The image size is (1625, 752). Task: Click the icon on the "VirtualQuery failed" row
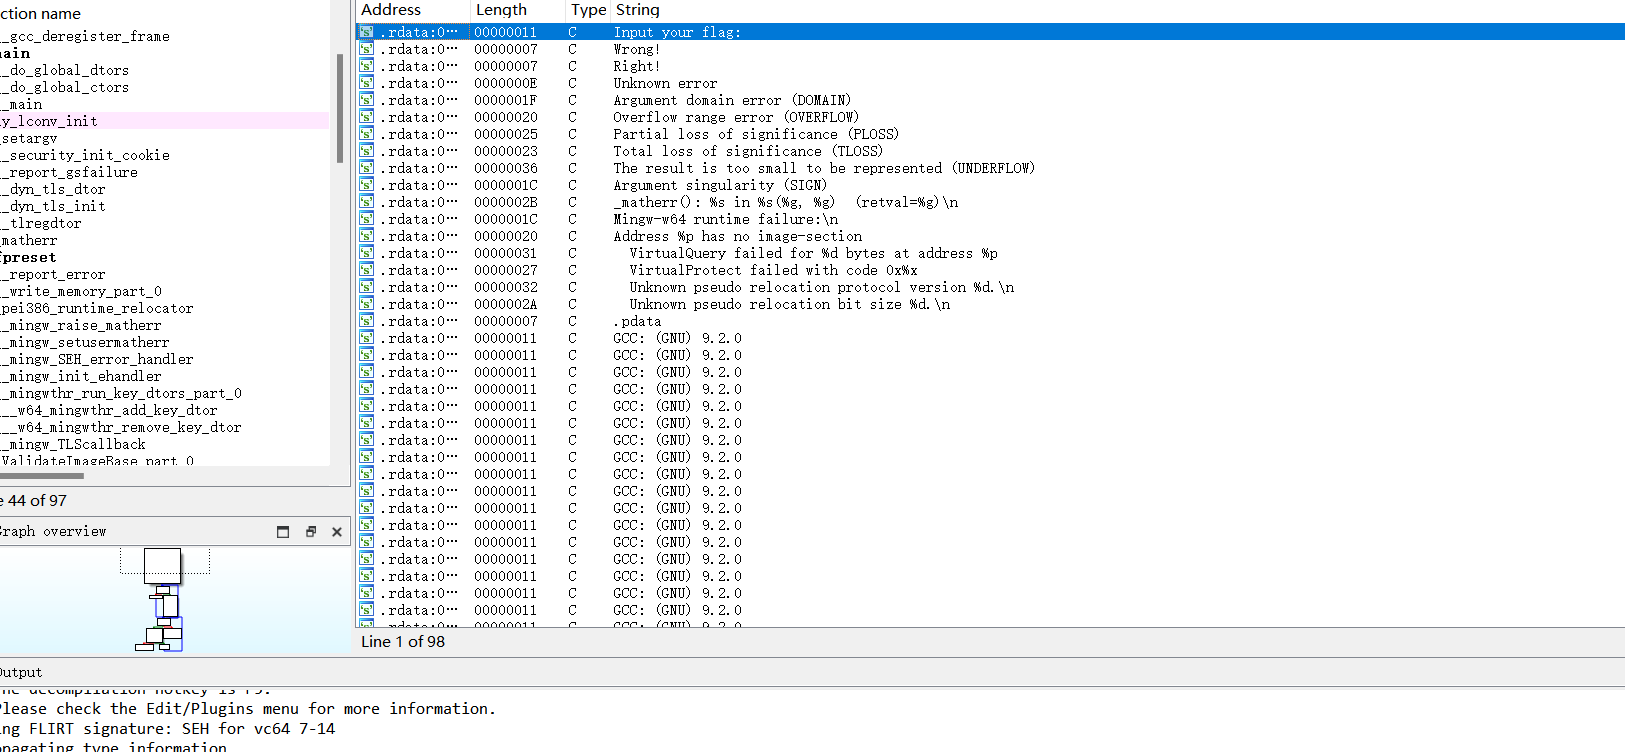(367, 253)
